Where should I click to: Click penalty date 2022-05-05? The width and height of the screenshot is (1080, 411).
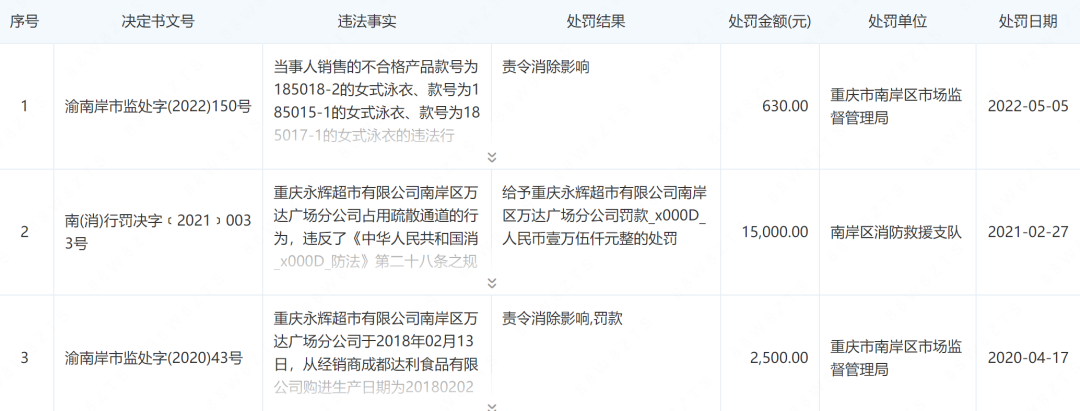point(1028,107)
